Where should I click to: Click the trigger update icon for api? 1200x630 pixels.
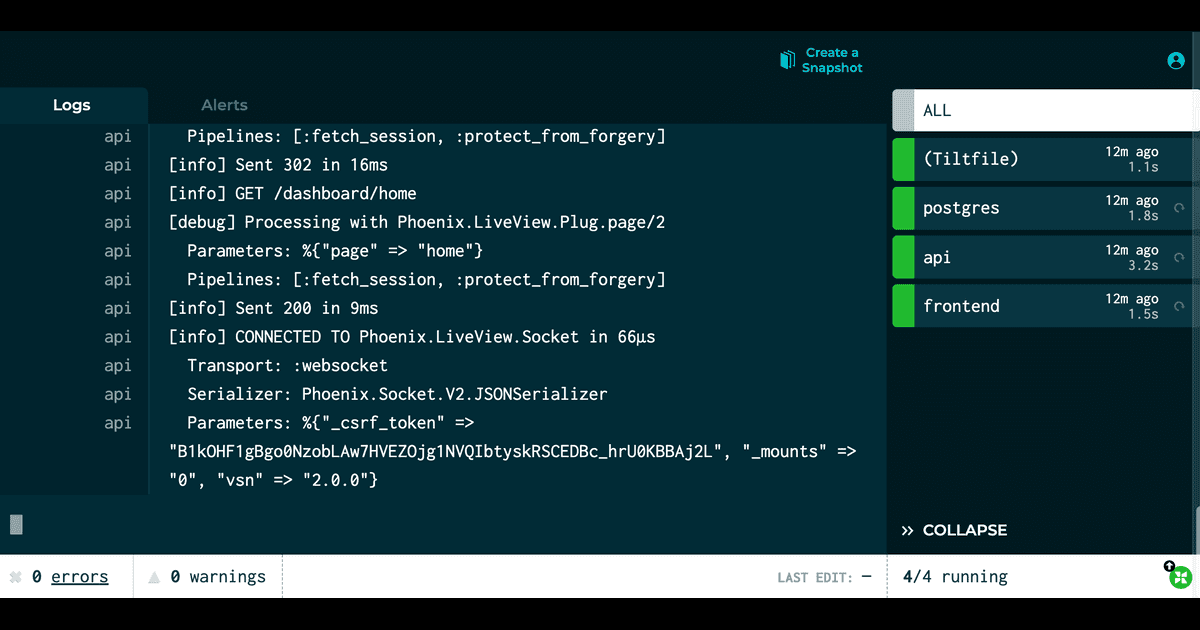[x=1179, y=257]
